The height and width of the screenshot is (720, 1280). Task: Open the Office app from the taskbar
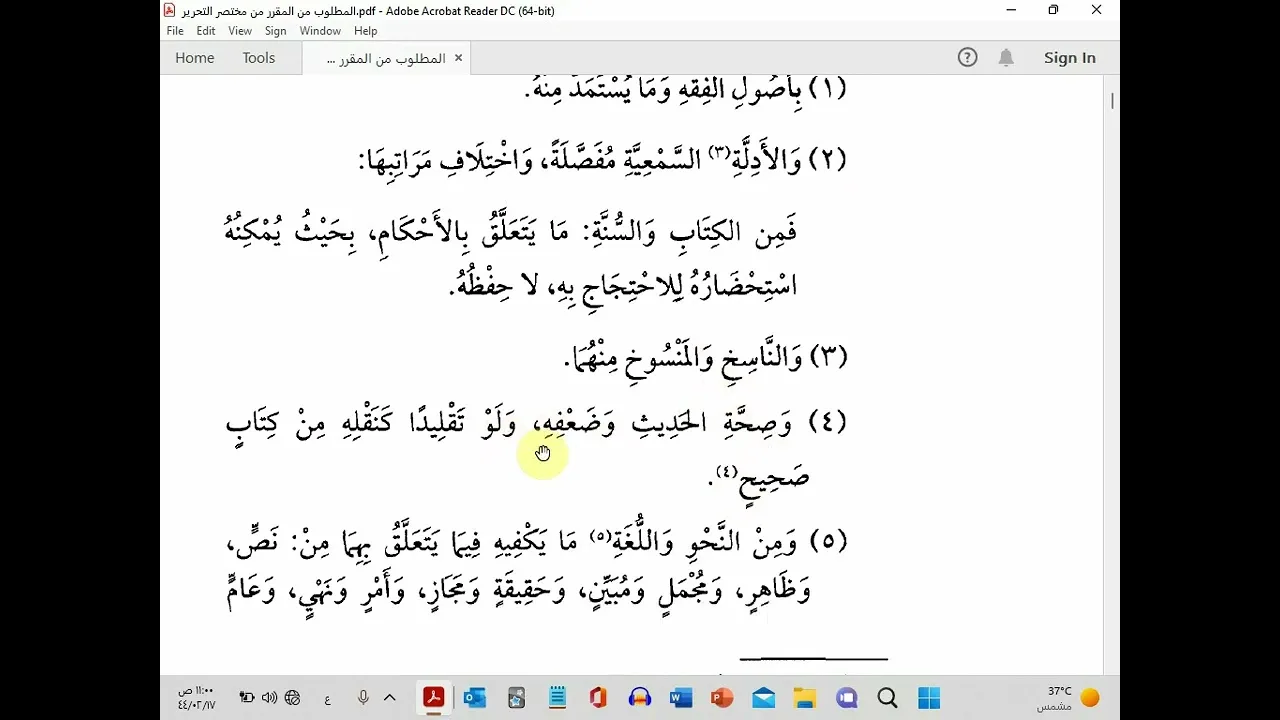(x=598, y=697)
